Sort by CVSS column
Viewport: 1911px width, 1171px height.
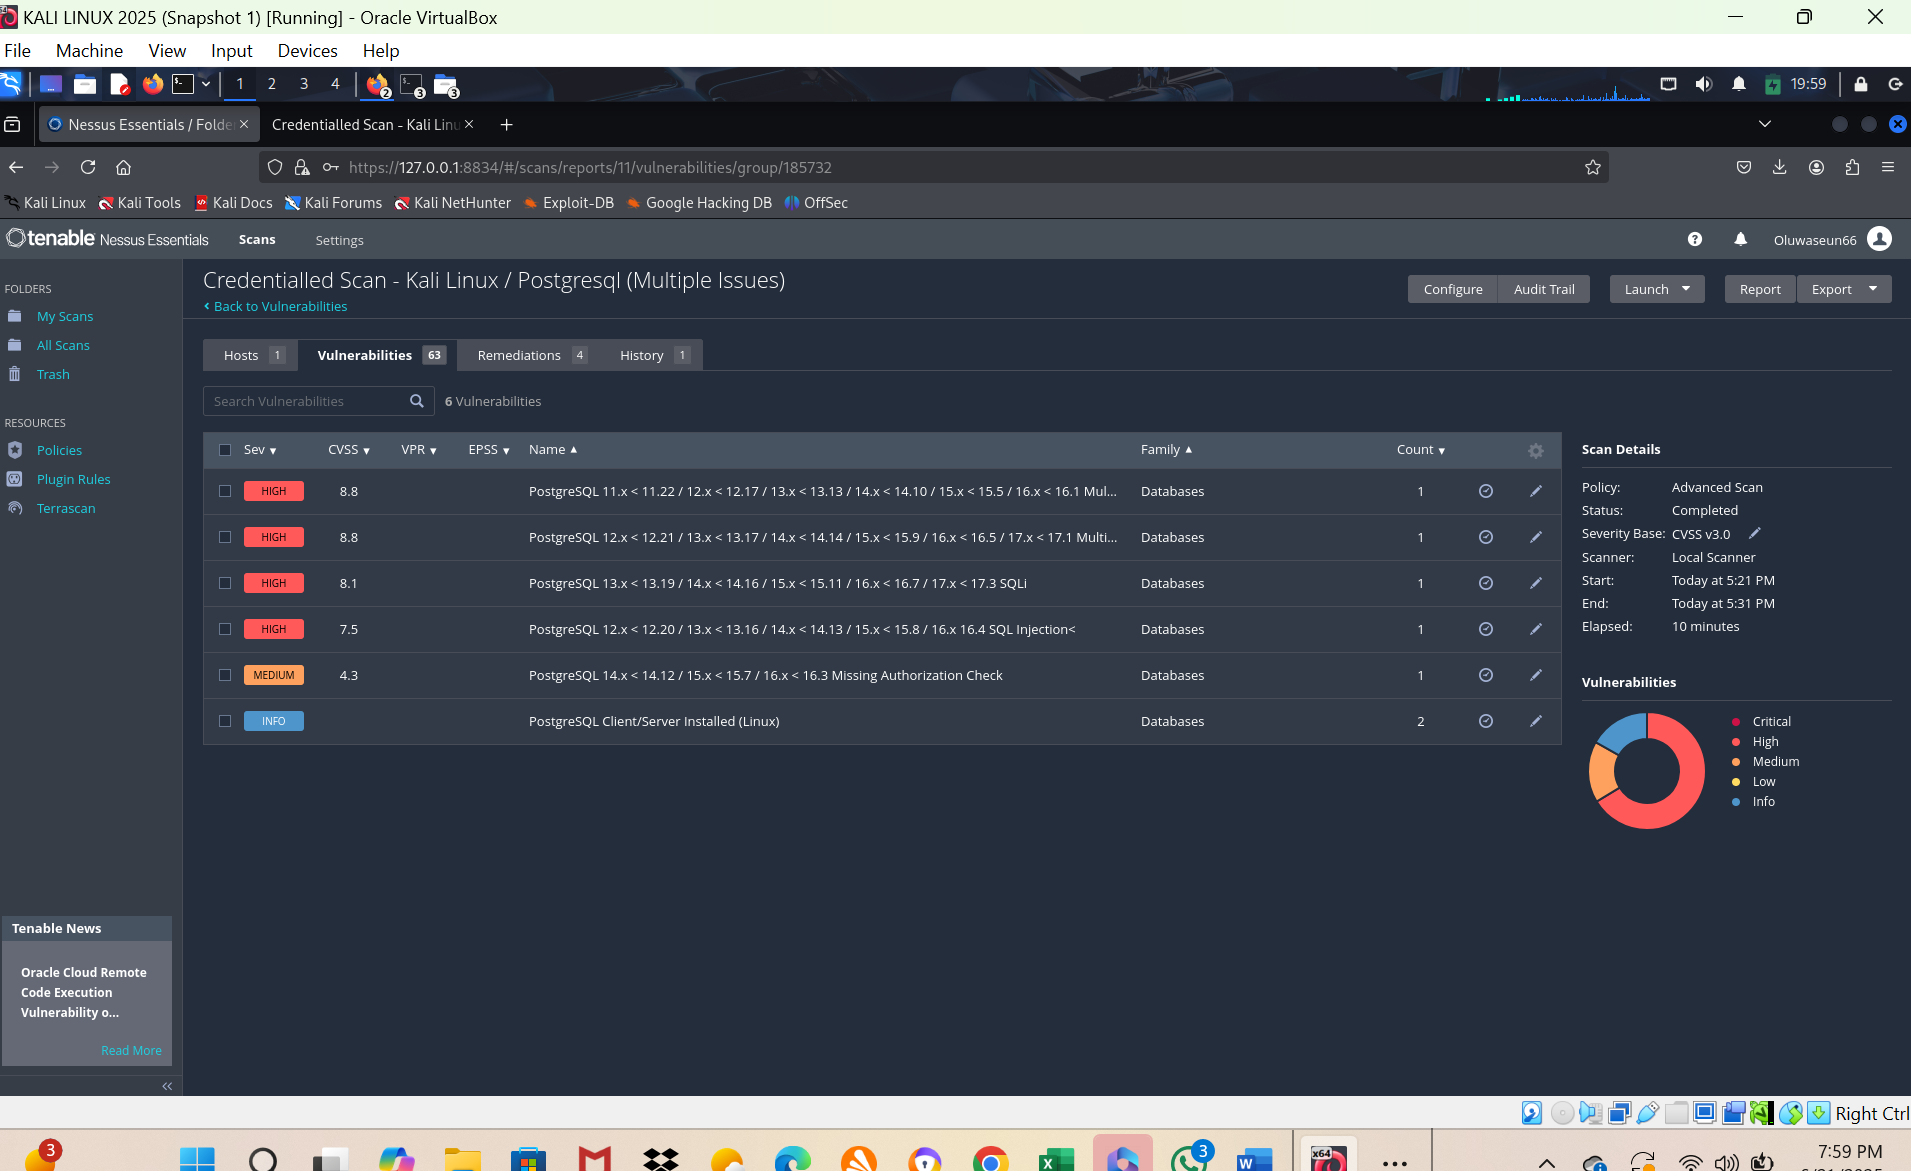349,450
